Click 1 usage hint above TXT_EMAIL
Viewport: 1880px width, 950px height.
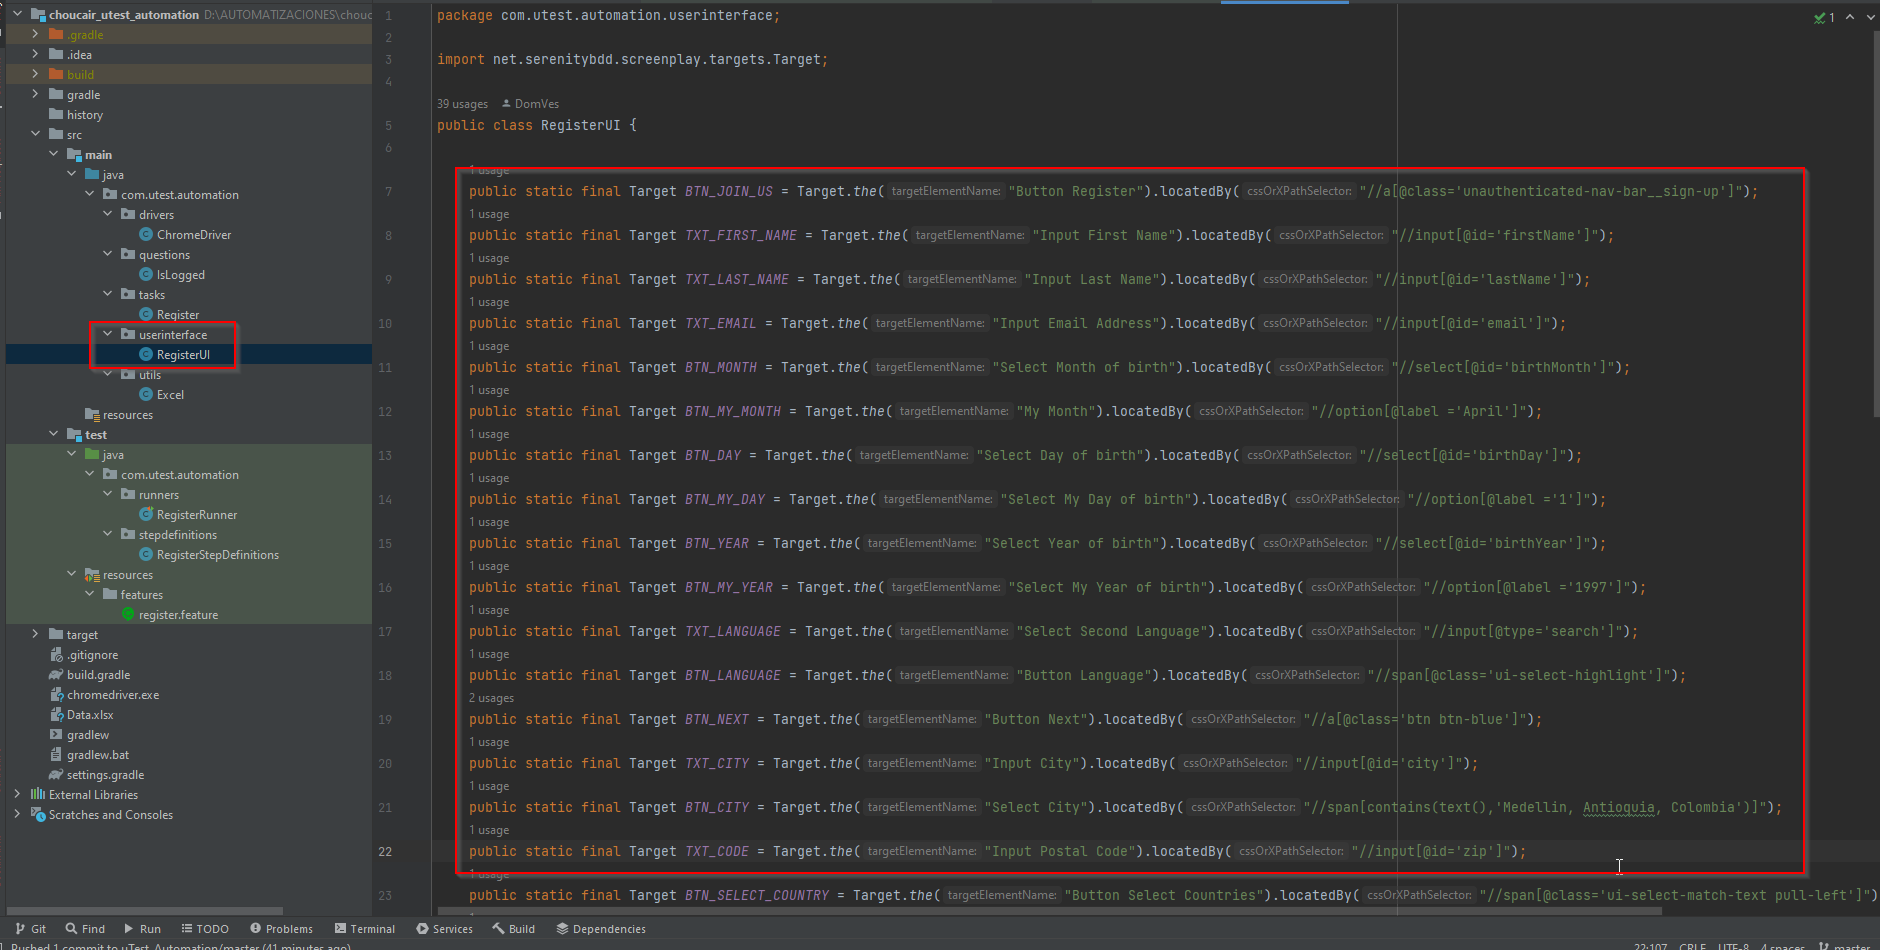(489, 302)
